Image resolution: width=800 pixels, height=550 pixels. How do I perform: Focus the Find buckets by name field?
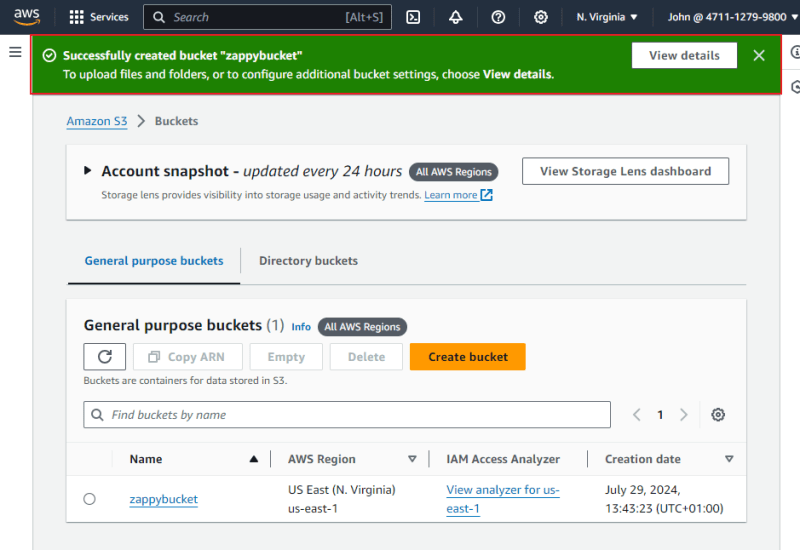347,414
